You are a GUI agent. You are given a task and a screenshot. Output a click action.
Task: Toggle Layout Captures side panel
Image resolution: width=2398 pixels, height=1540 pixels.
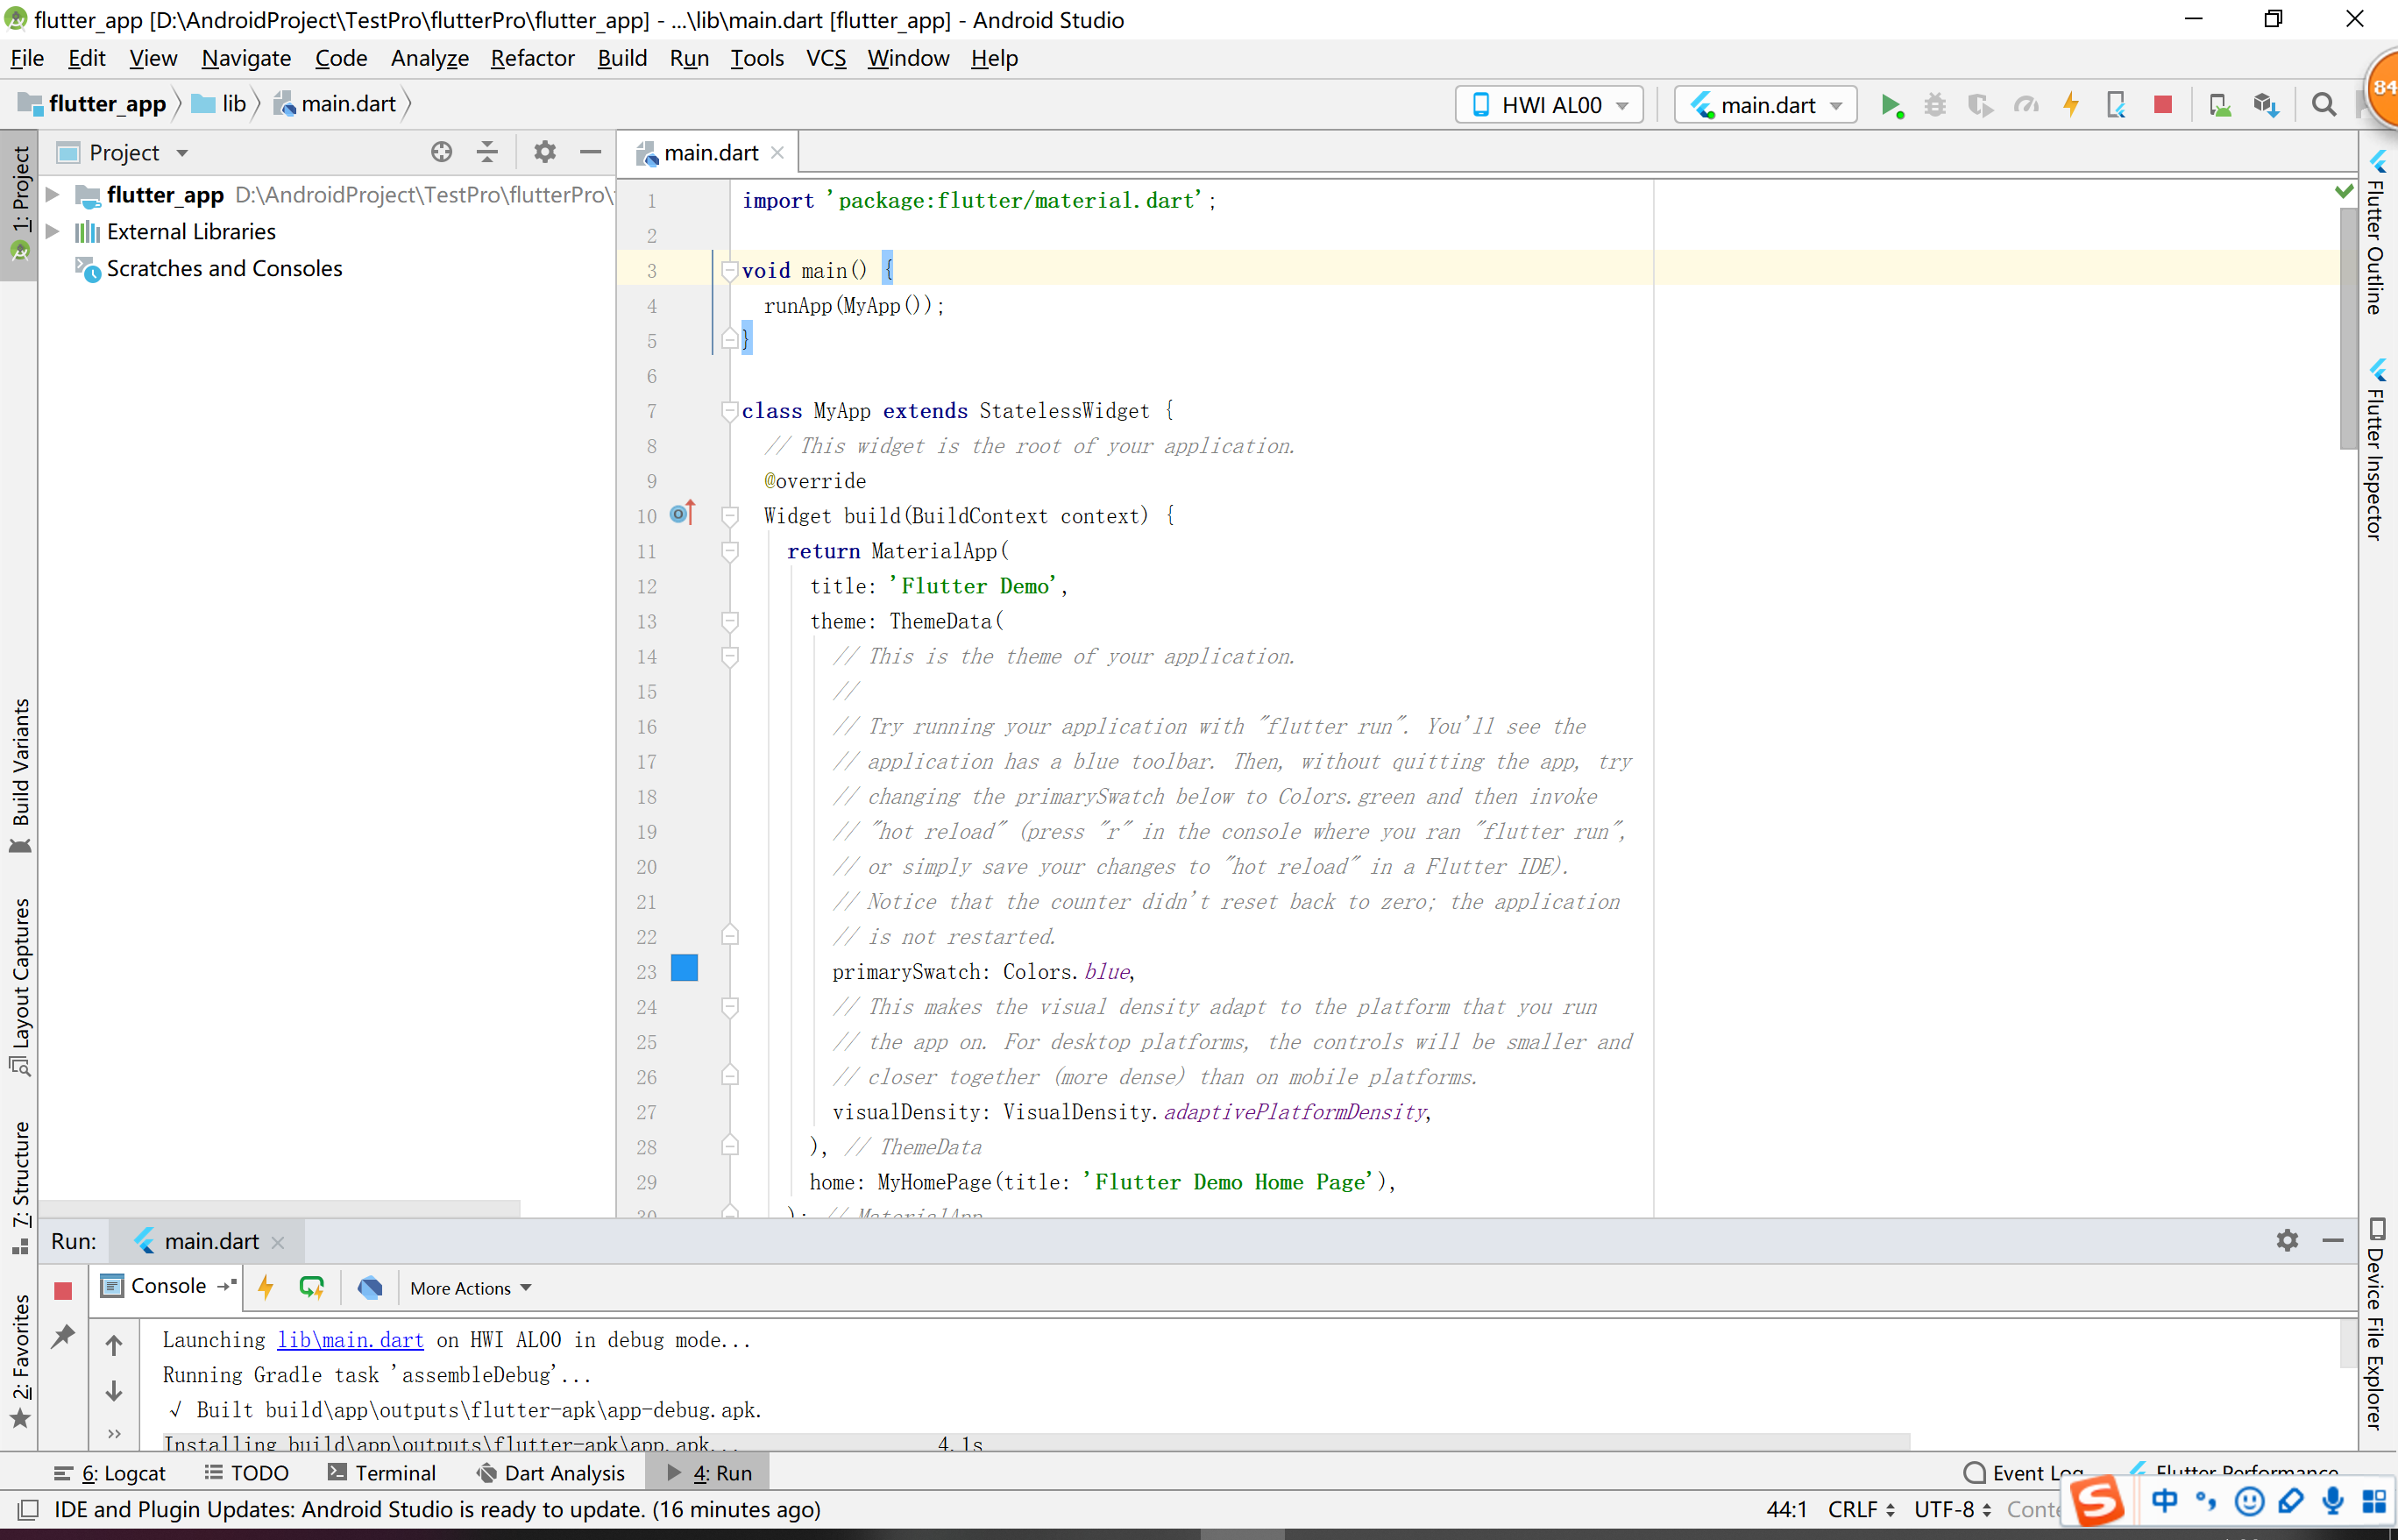(x=19, y=986)
